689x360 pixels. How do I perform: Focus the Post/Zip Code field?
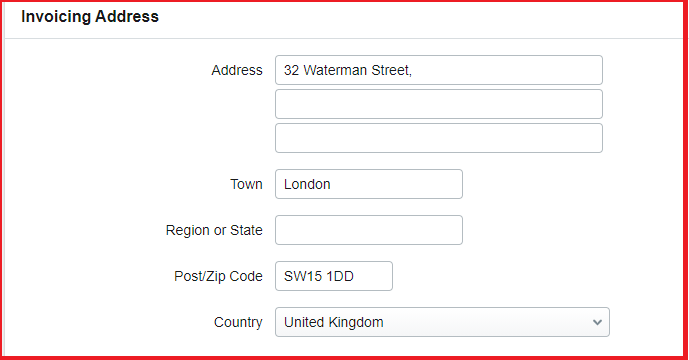(334, 276)
